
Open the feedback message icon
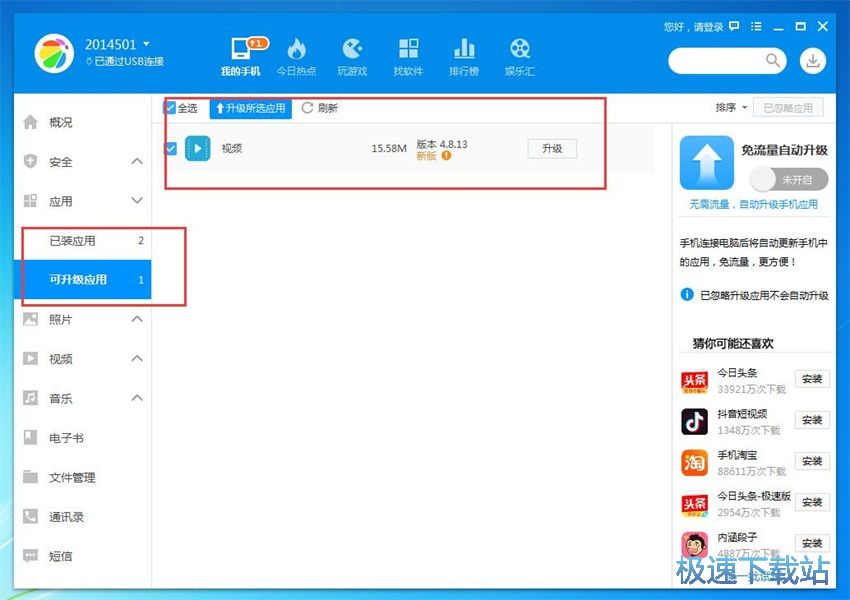[x=734, y=26]
